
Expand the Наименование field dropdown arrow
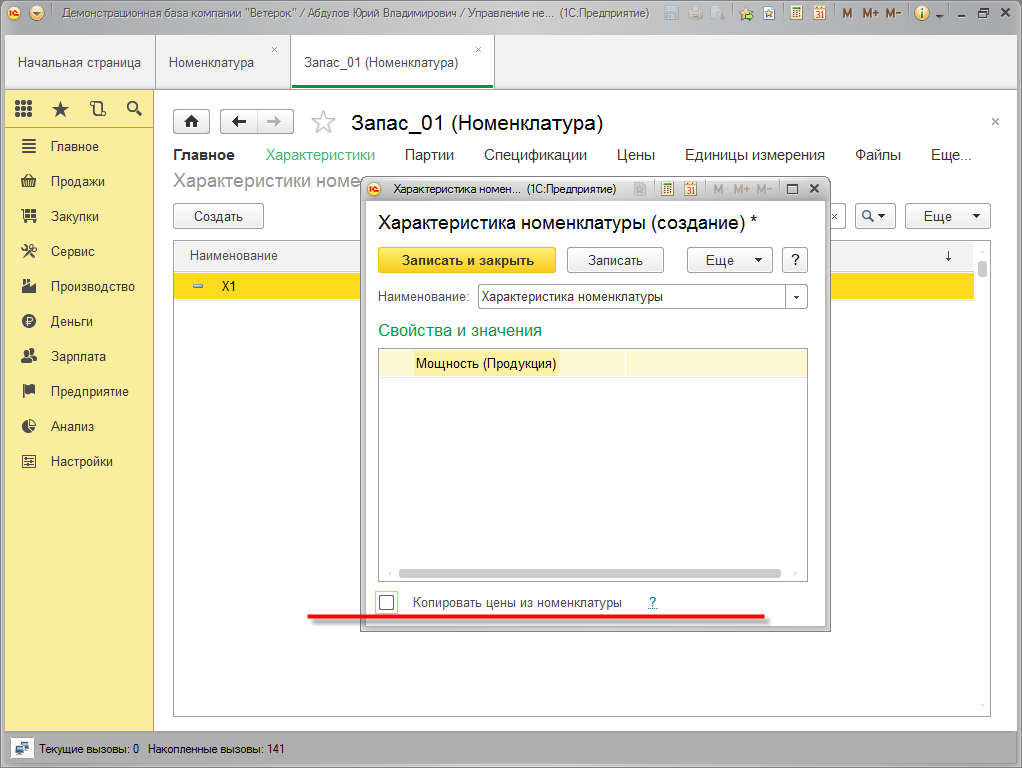[x=796, y=297]
